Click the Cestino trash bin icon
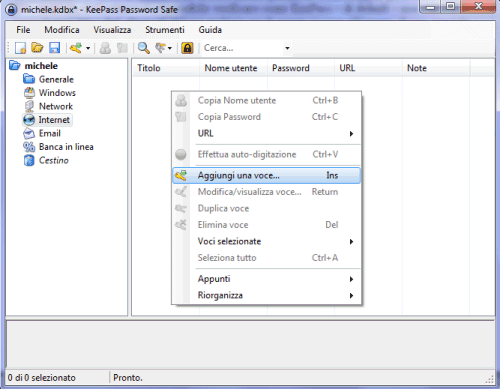The image size is (500, 389). pos(29,160)
